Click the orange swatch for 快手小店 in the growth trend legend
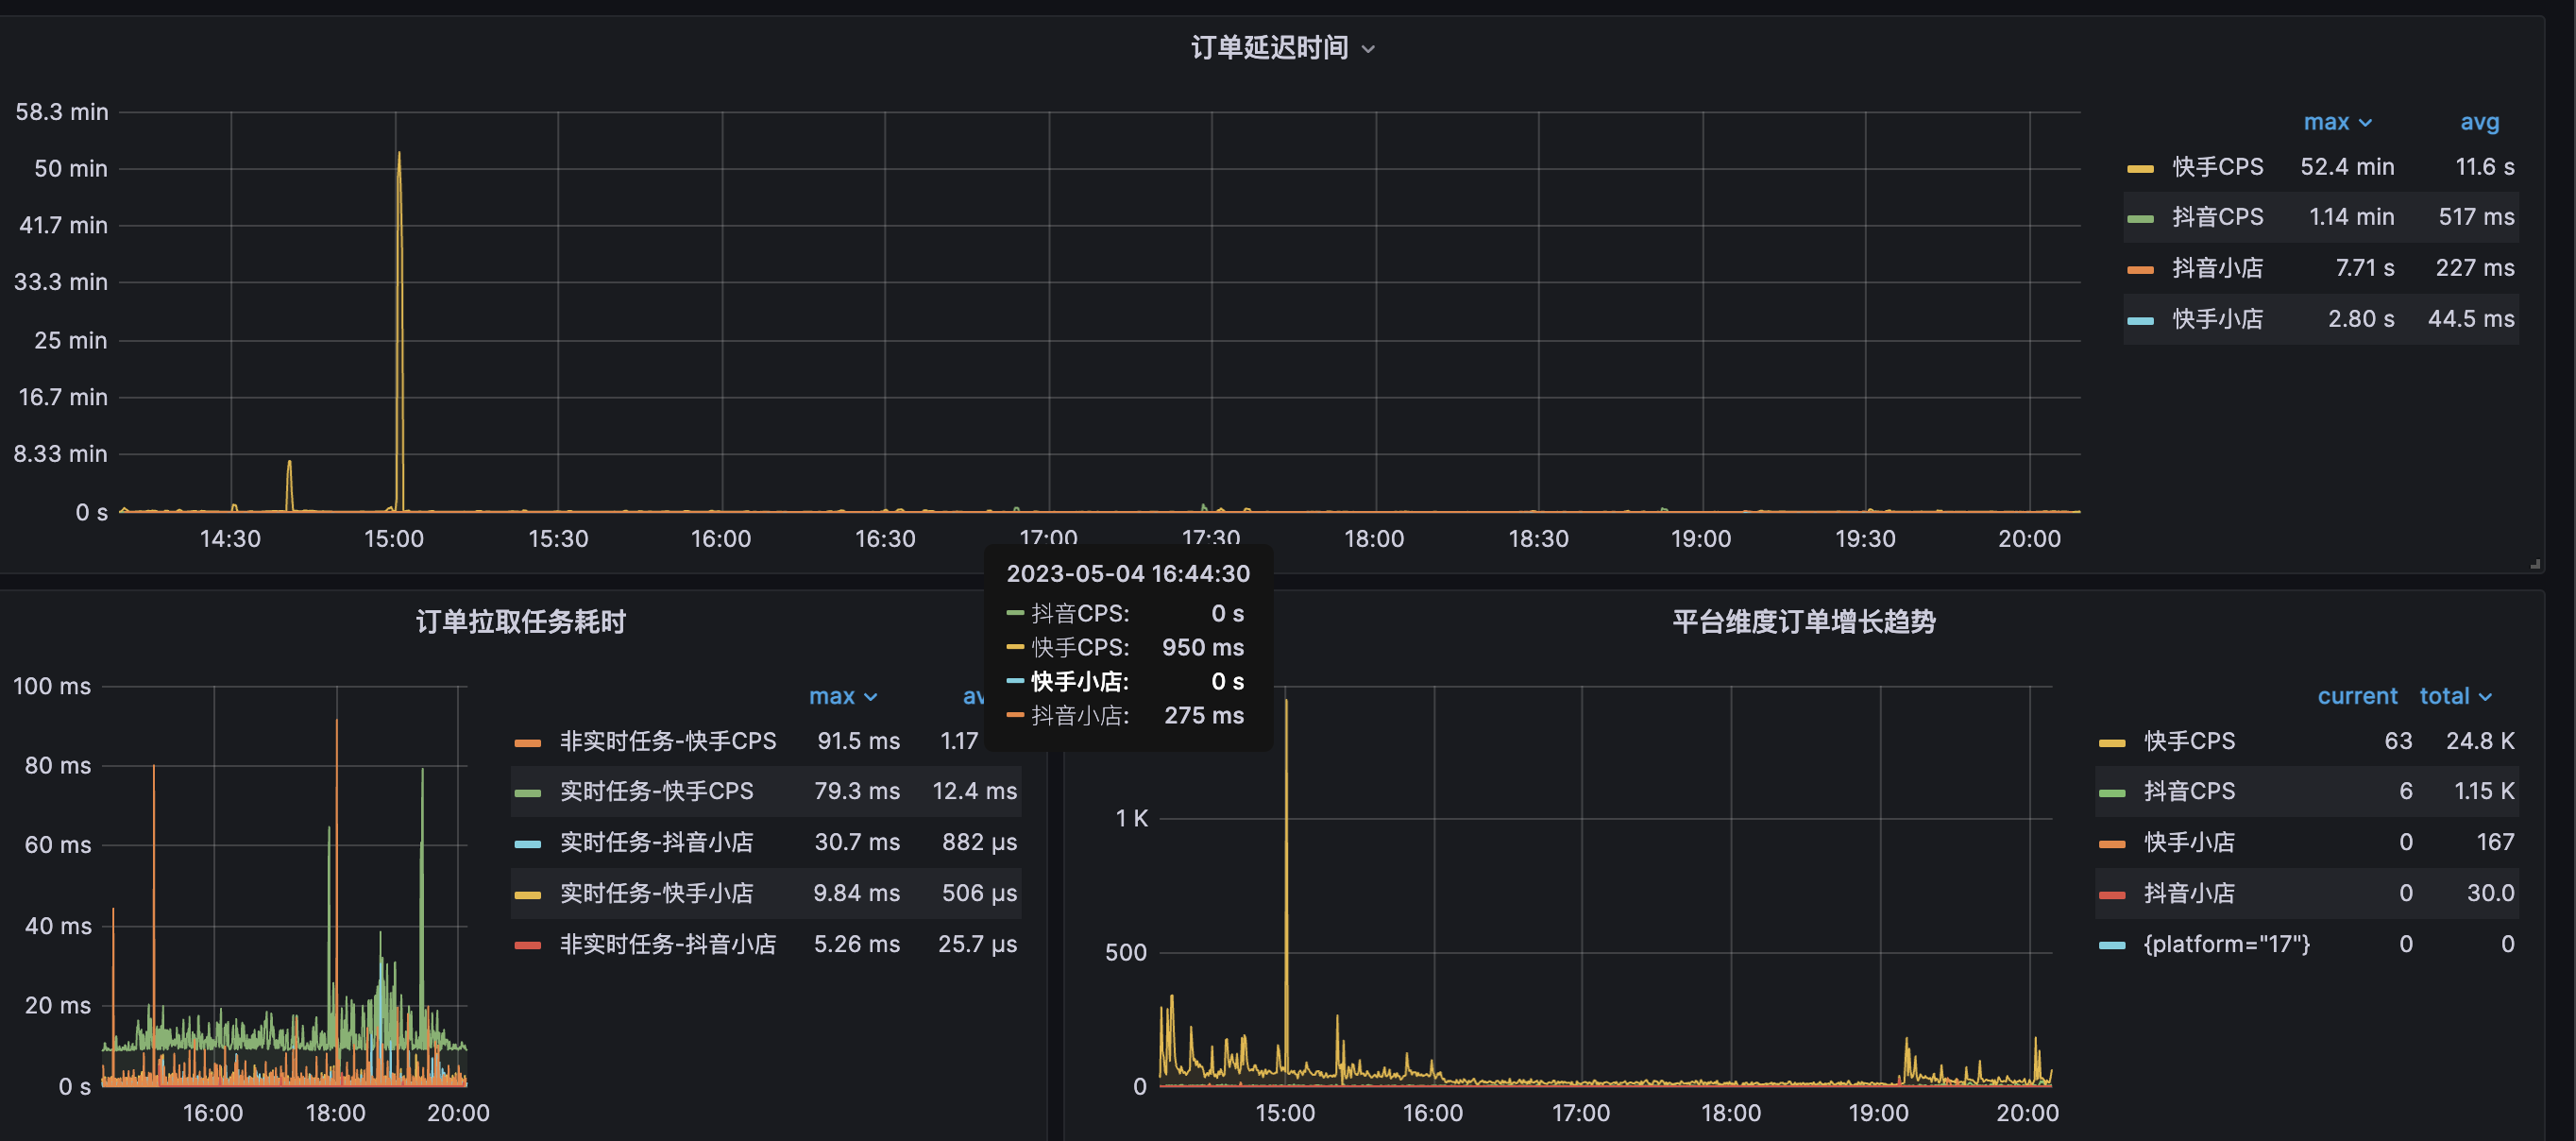The width and height of the screenshot is (2576, 1141). [x=2112, y=843]
